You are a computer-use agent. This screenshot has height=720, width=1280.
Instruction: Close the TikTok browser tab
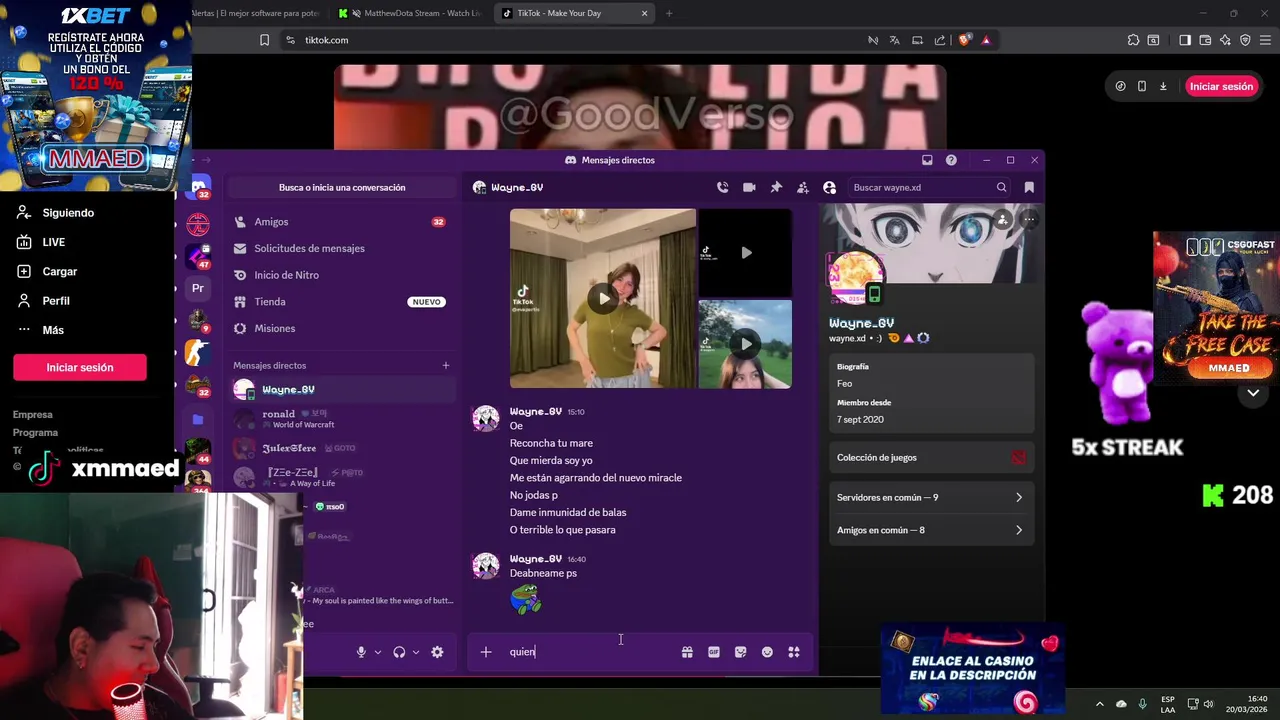pyautogui.click(x=644, y=13)
